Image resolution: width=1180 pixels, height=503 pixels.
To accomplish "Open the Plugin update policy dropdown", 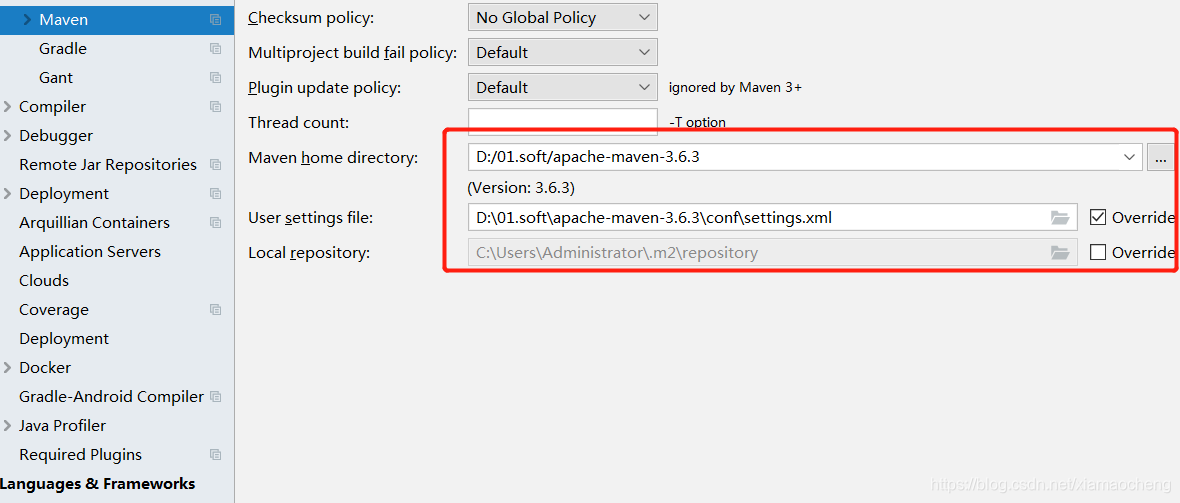I will [x=562, y=87].
